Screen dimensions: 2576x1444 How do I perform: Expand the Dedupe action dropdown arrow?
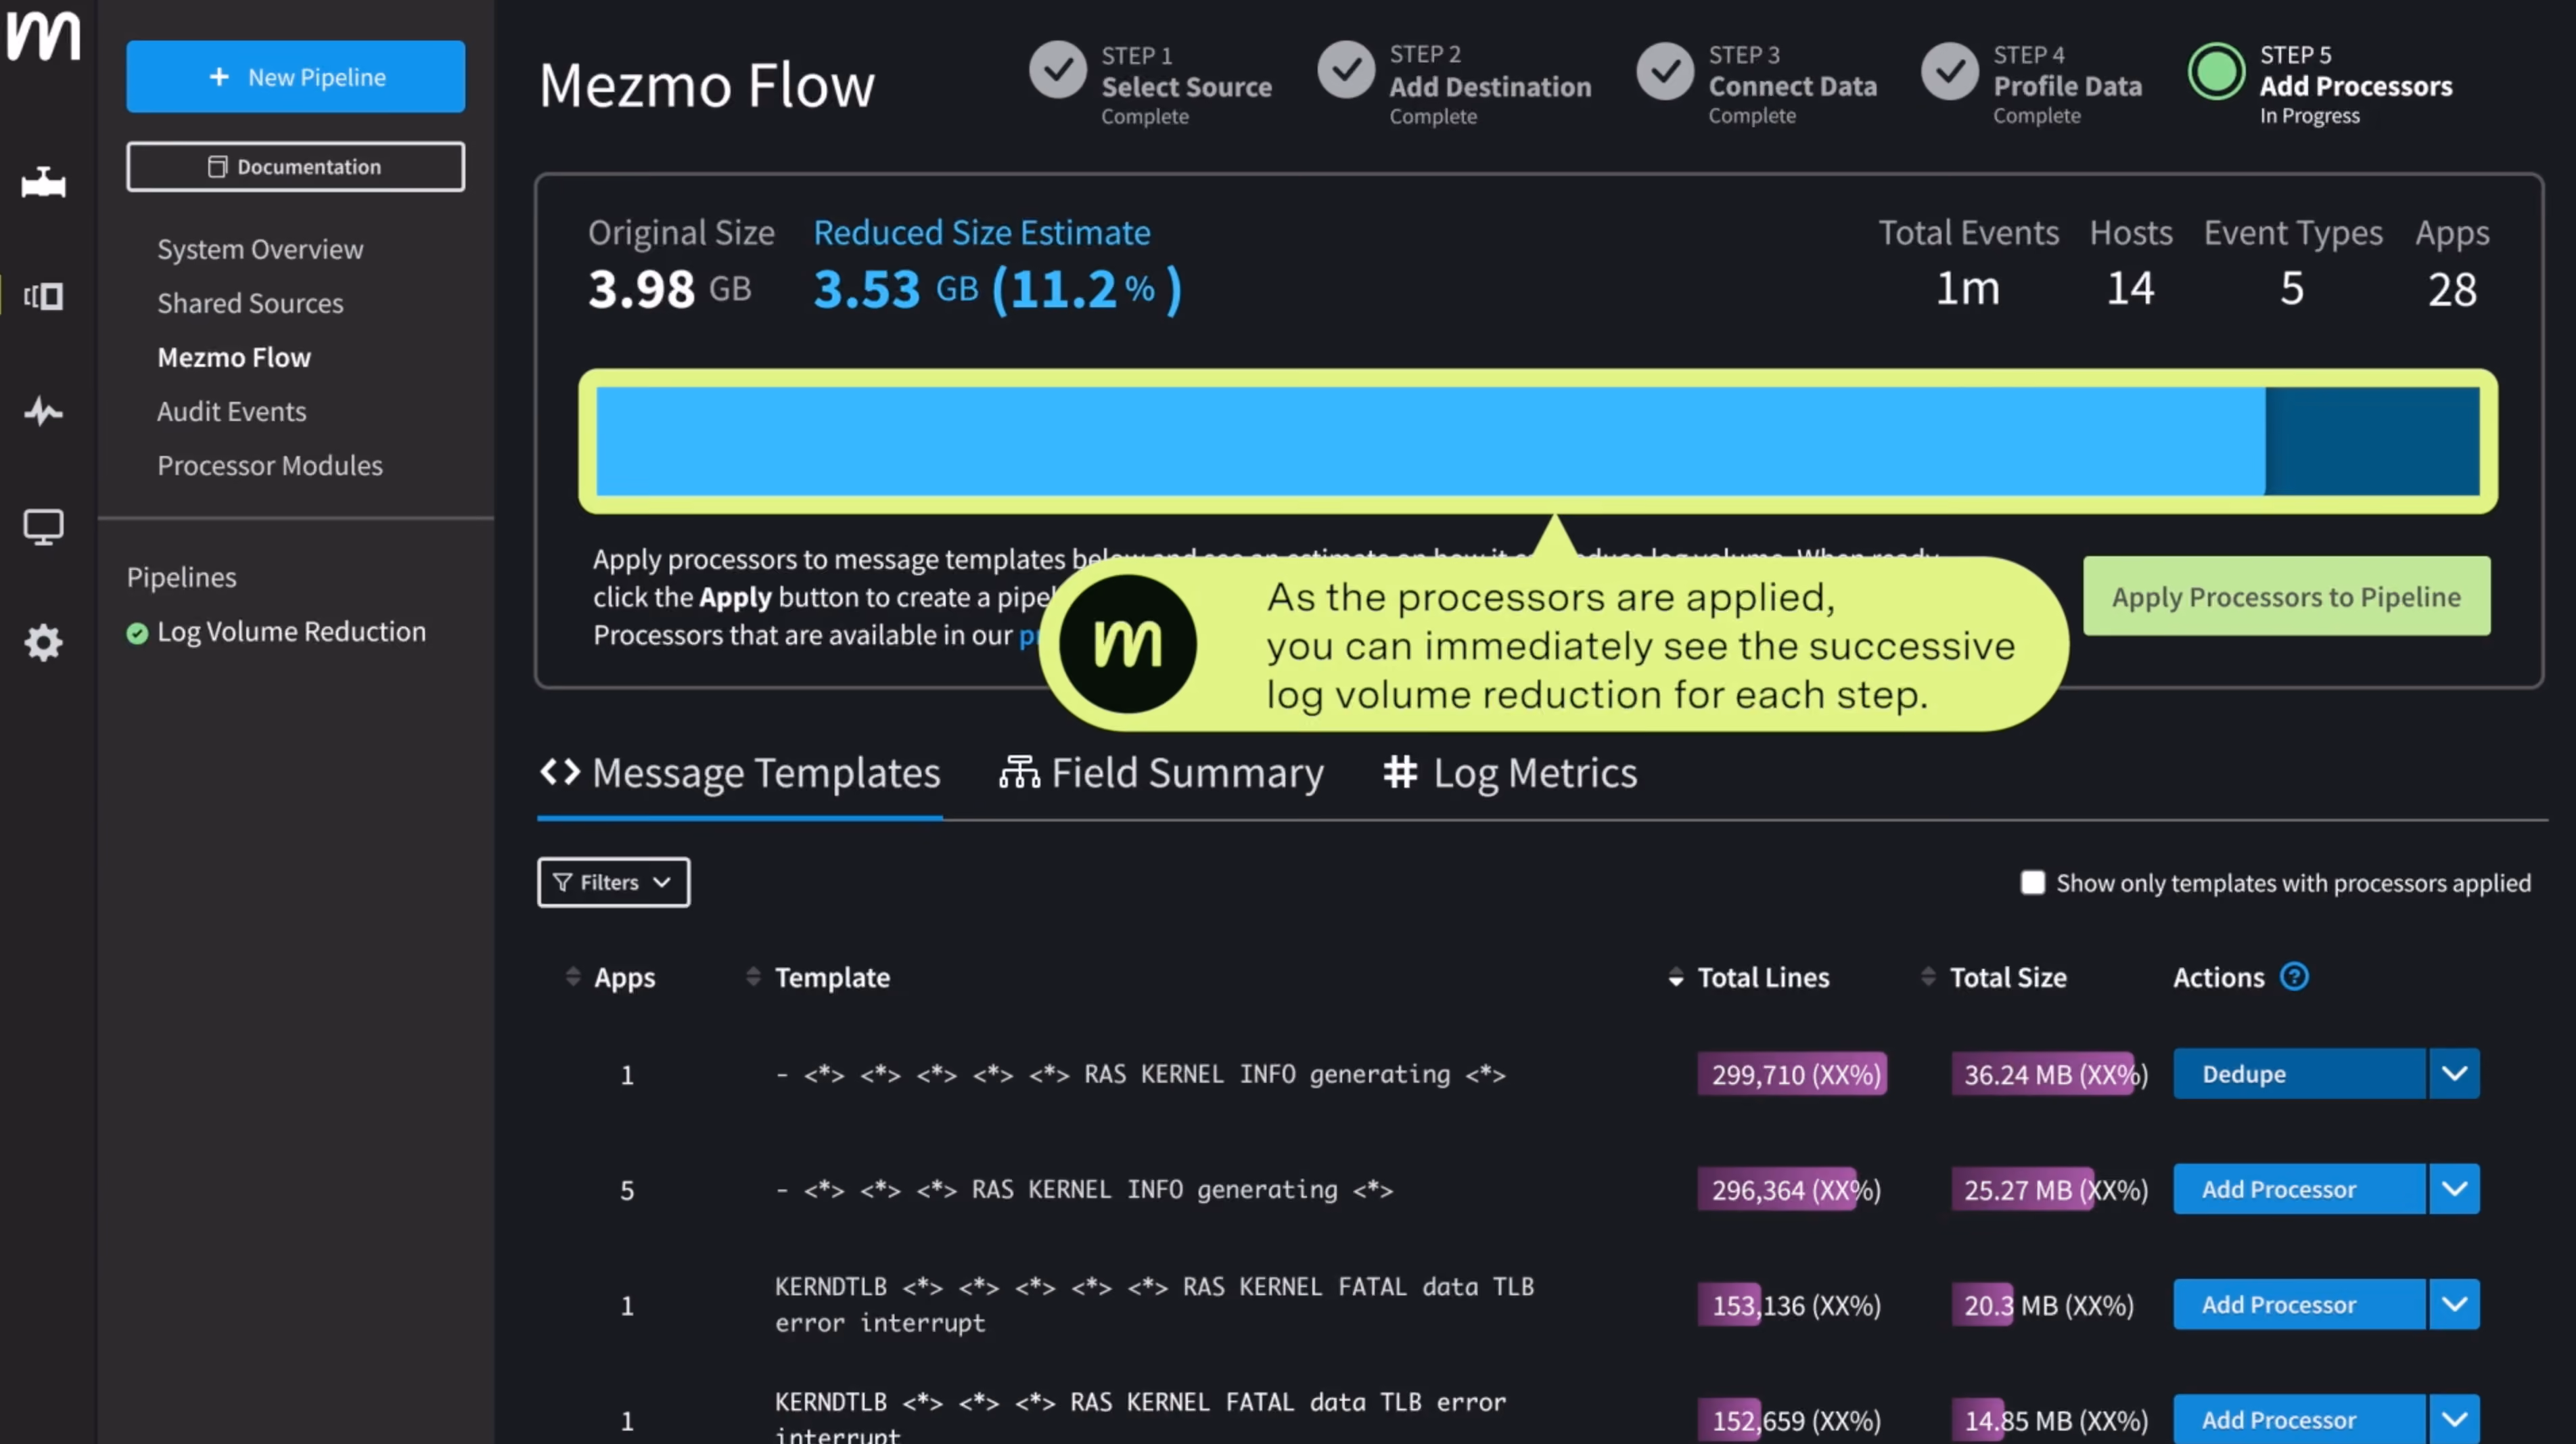[x=2454, y=1074]
